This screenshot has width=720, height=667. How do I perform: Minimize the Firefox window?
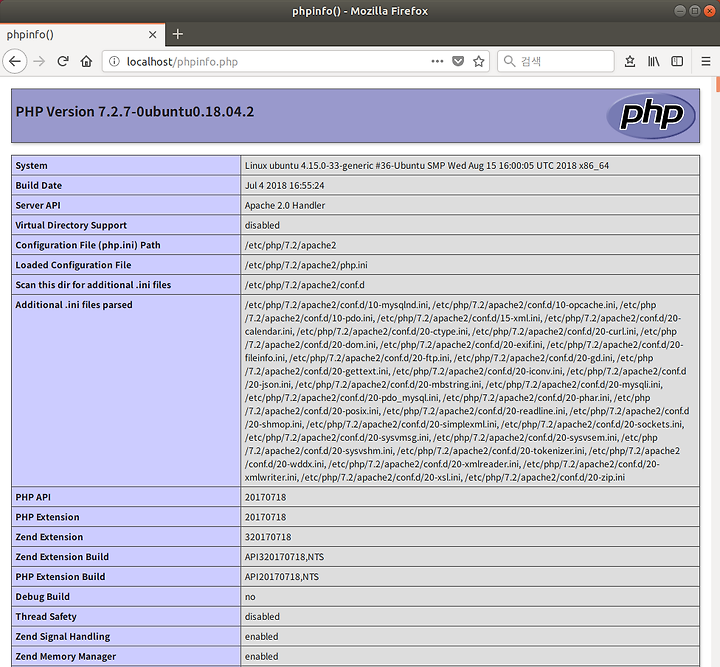tap(680, 11)
